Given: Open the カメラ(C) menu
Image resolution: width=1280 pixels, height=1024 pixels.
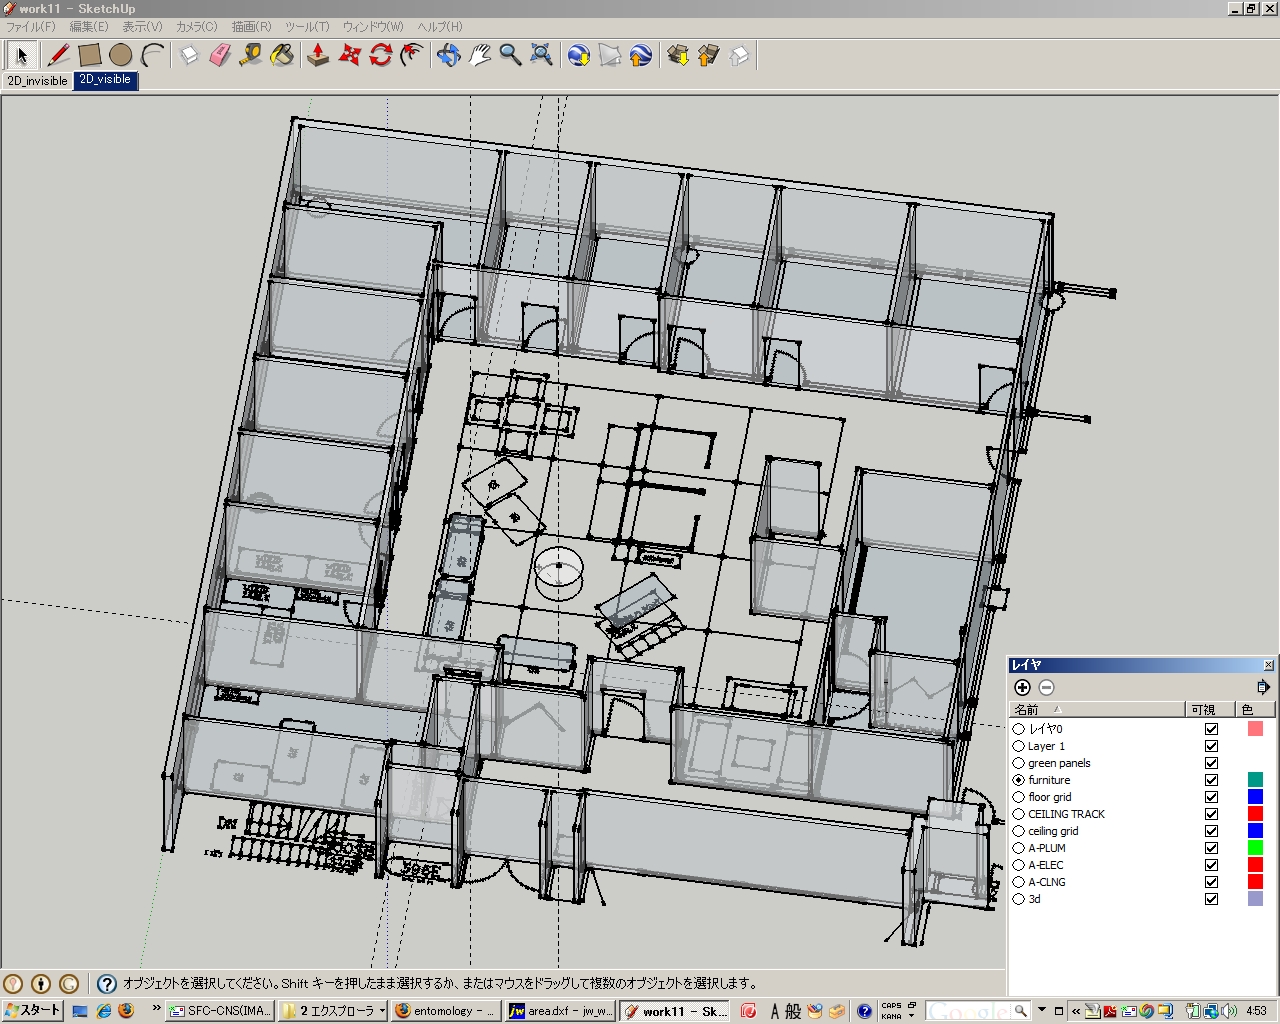Looking at the screenshot, I should (196, 27).
